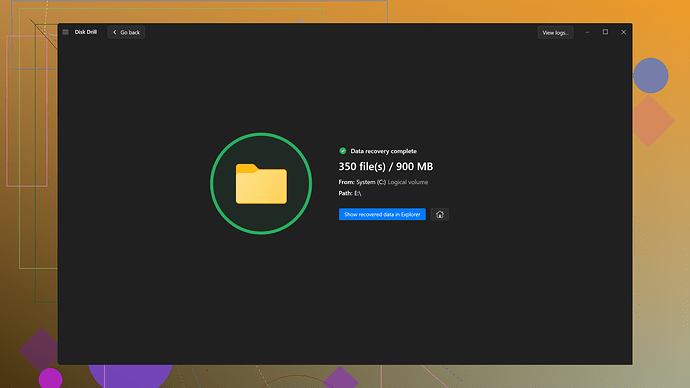This screenshot has height=388, width=690.
Task: Click the "Path: E:\" line
Action: [x=350, y=193]
